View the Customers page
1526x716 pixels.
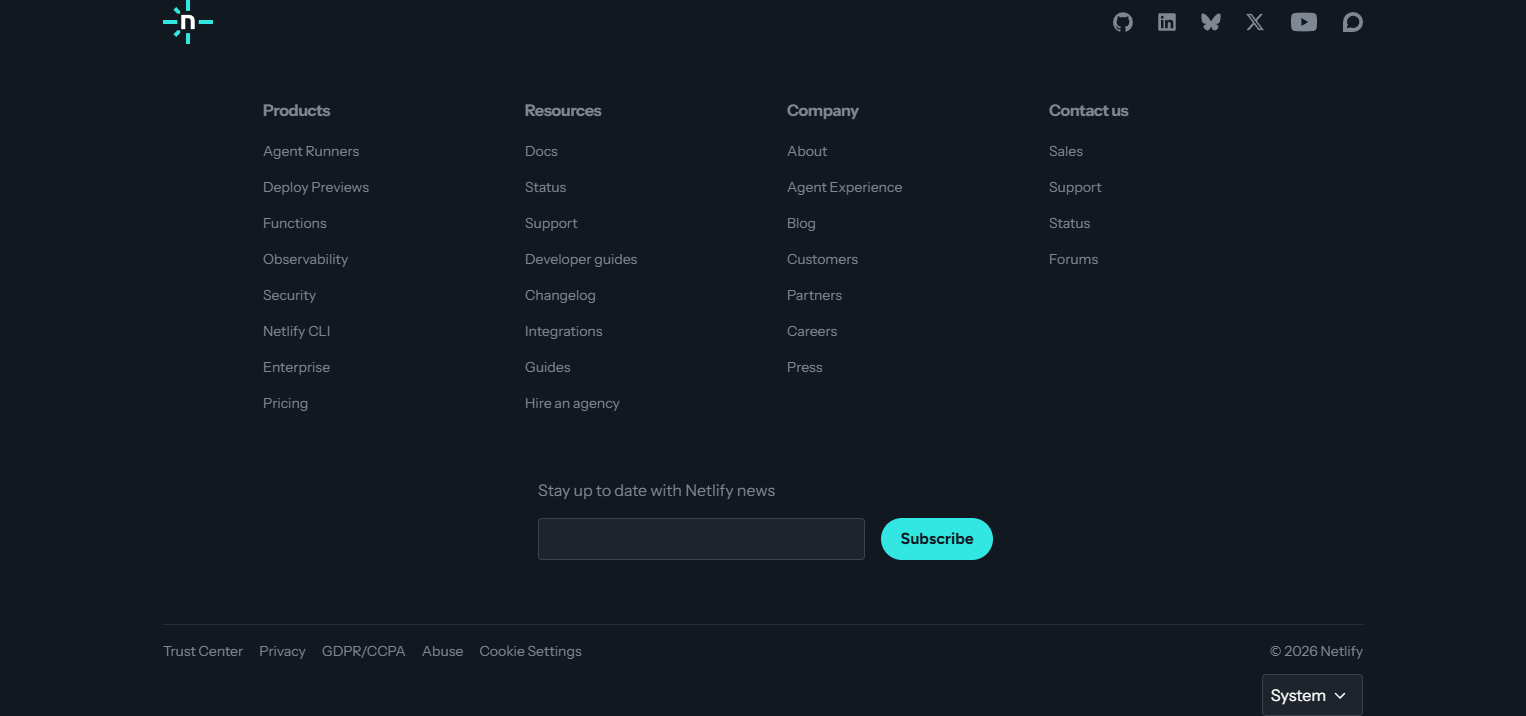coord(822,259)
